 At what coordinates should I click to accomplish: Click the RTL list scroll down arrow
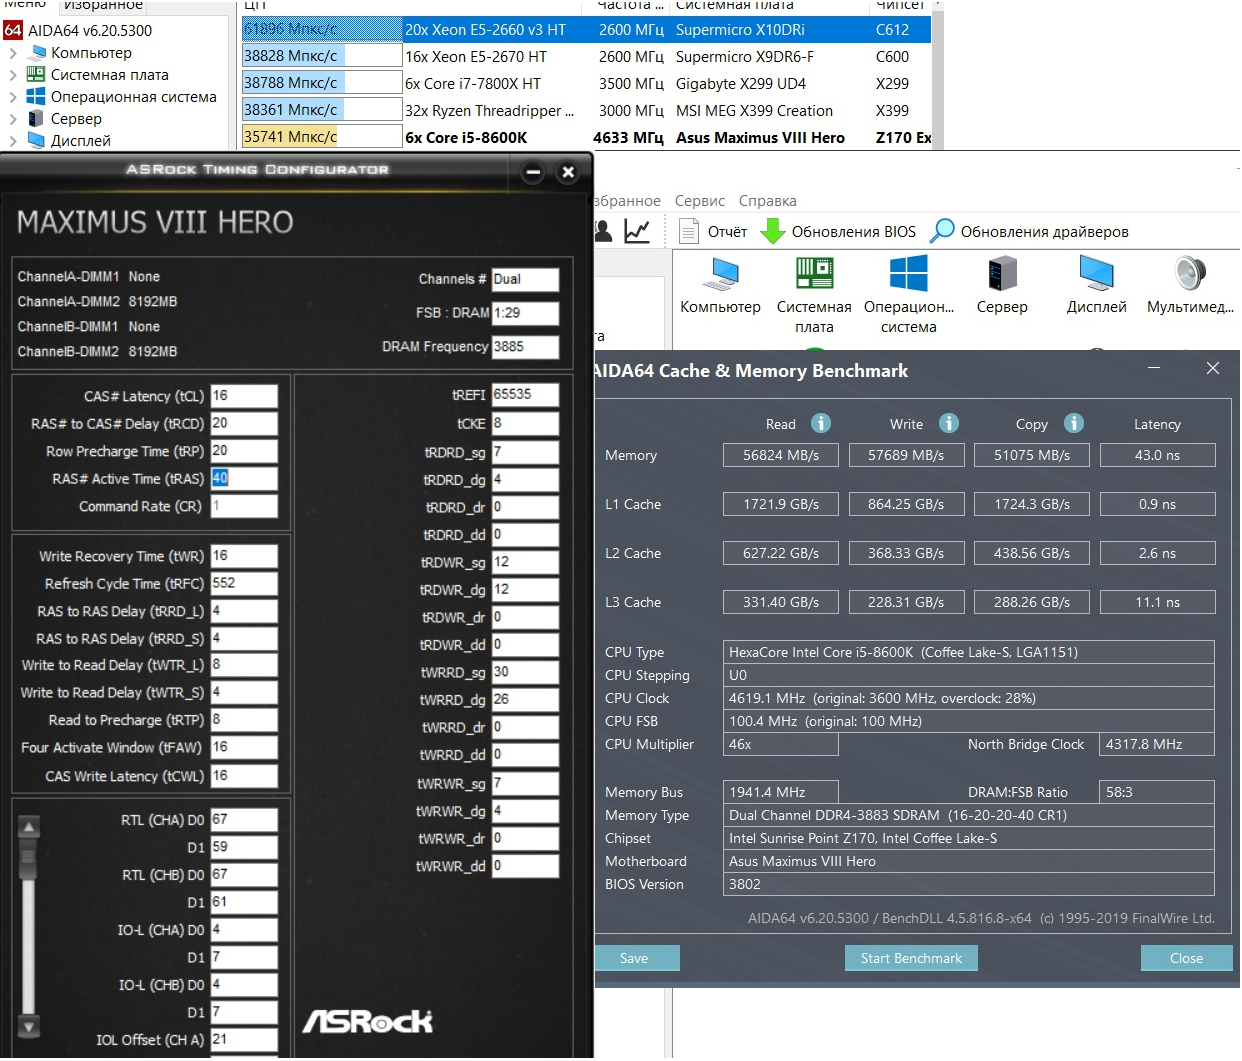[x=29, y=1026]
